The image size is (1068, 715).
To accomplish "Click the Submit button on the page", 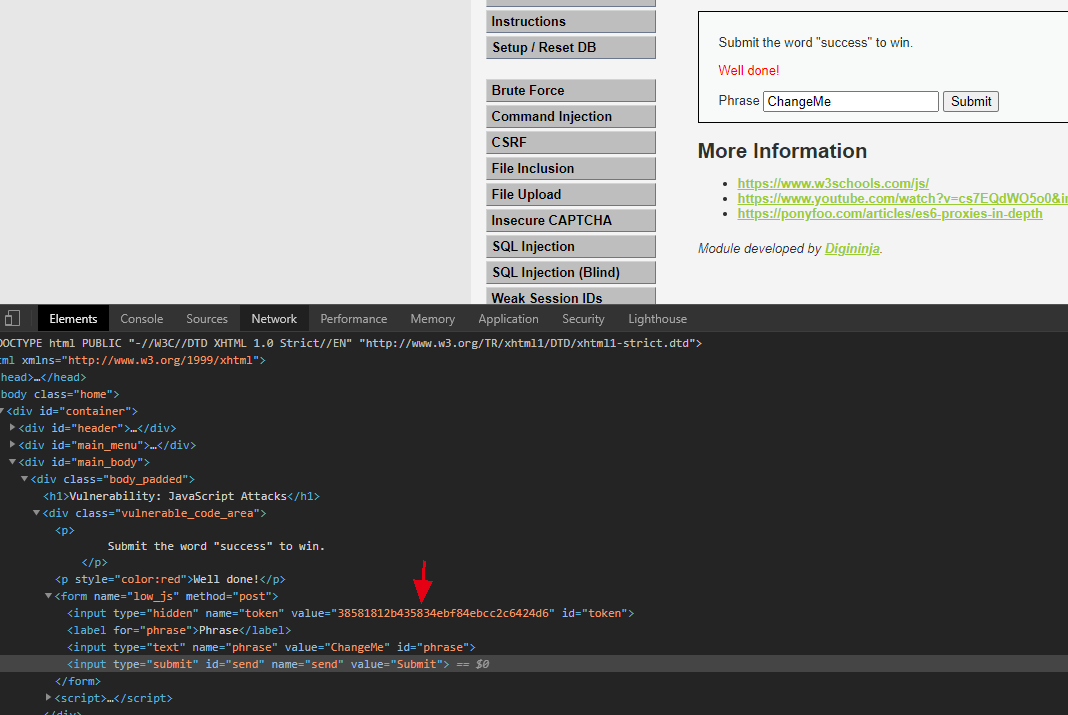I will click(971, 101).
